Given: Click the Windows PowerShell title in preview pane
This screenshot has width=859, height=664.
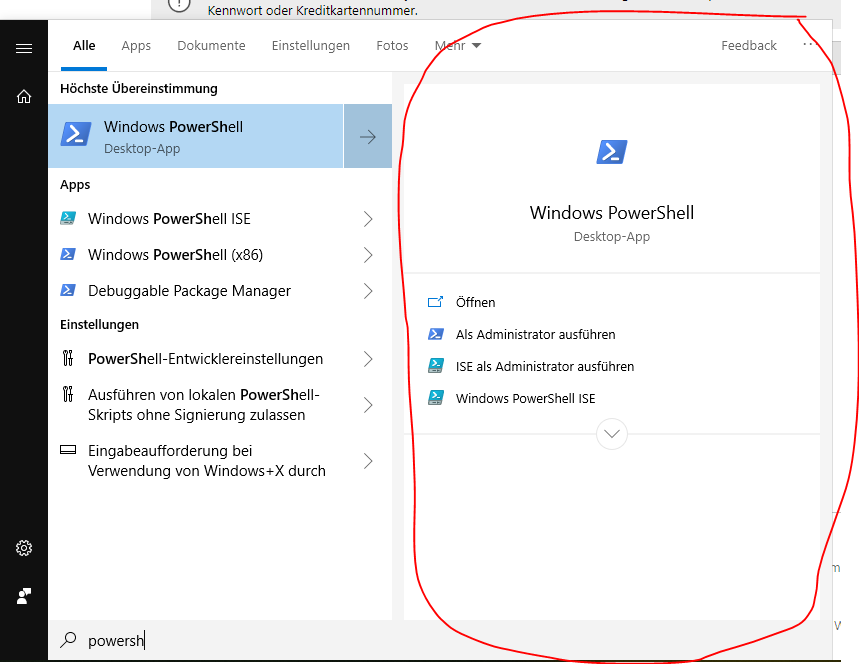Looking at the screenshot, I should coord(611,213).
